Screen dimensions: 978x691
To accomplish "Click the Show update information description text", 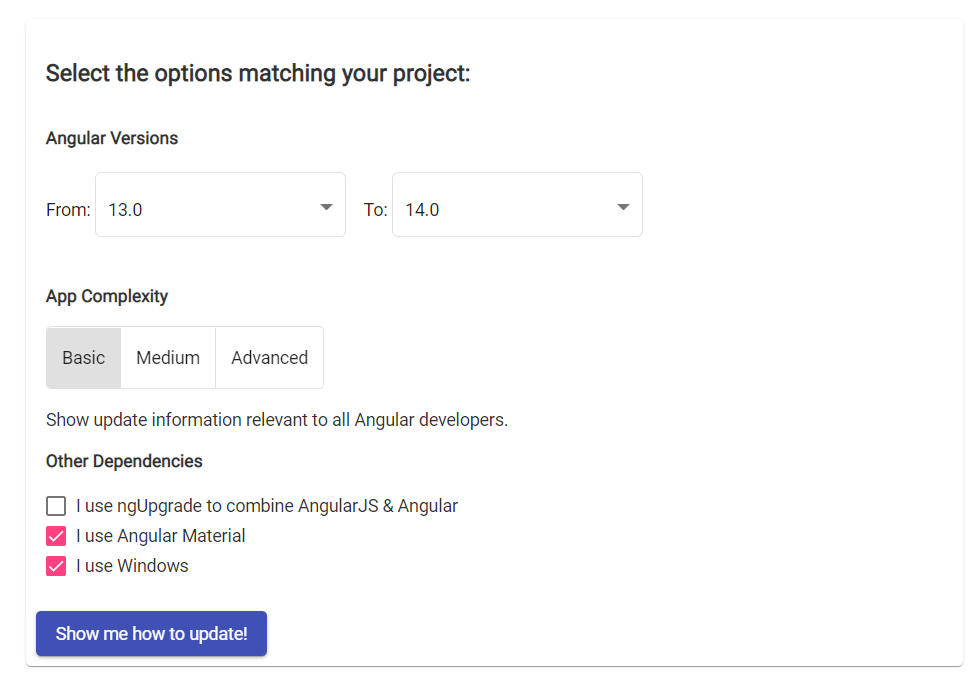I will coord(277,420).
